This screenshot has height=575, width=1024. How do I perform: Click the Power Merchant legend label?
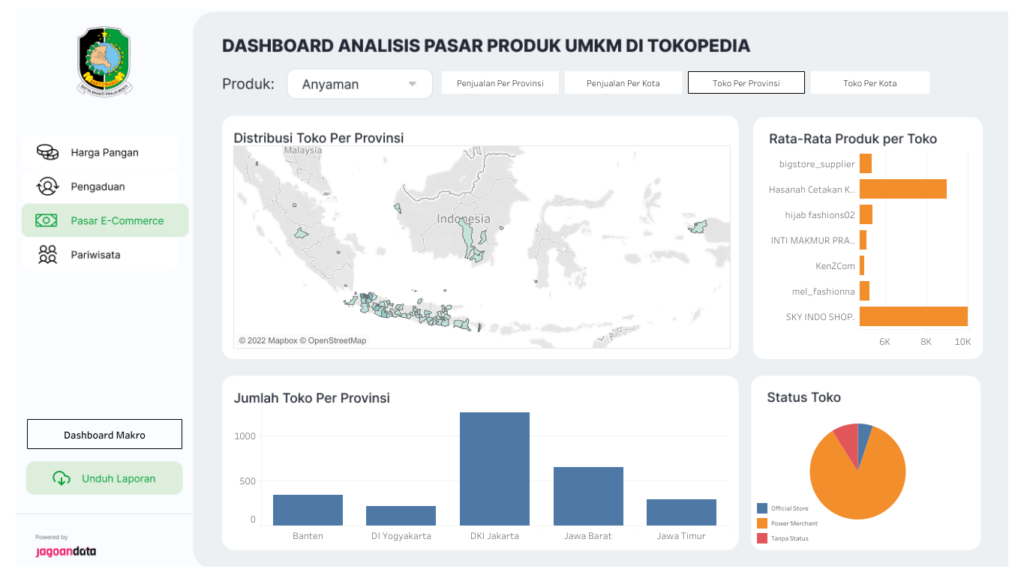click(794, 523)
